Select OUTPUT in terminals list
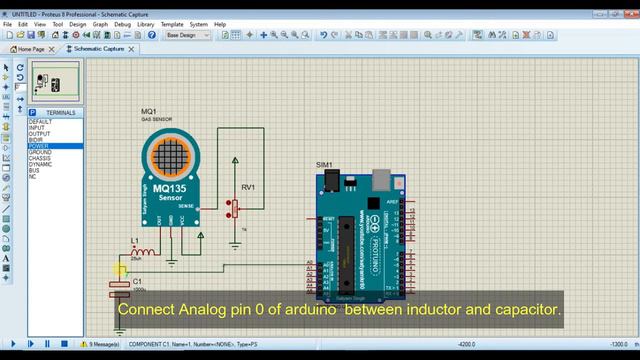This screenshot has width=640, height=360. tap(56, 134)
